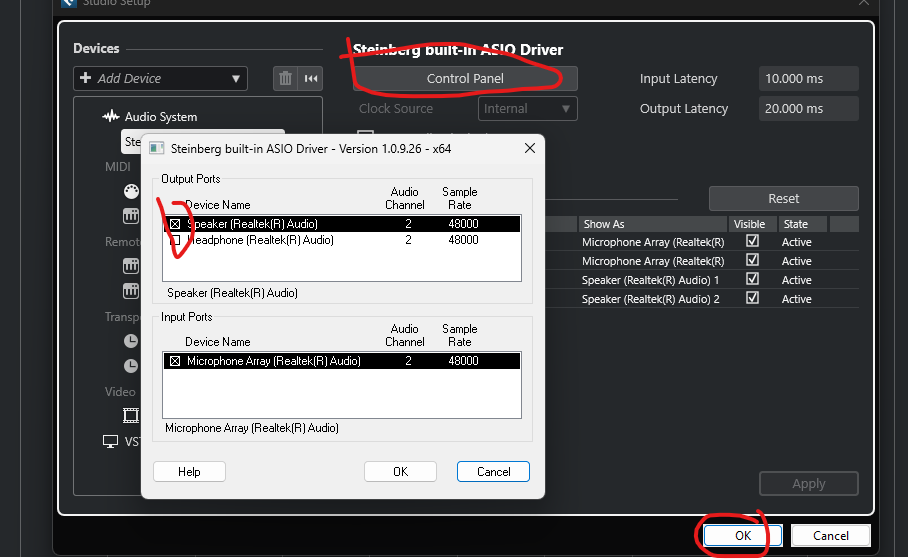Click the second keyboard icon under Remote

pos(131,291)
